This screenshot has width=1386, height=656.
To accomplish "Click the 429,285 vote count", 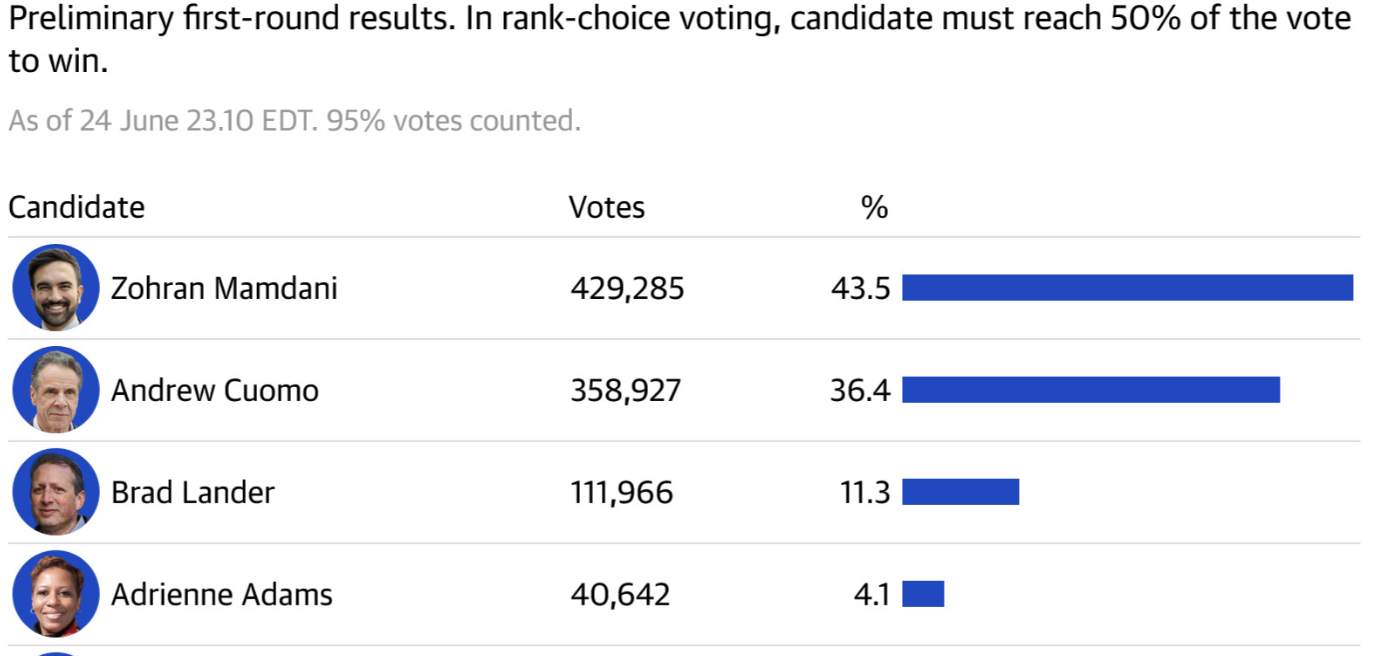I will [x=627, y=289].
